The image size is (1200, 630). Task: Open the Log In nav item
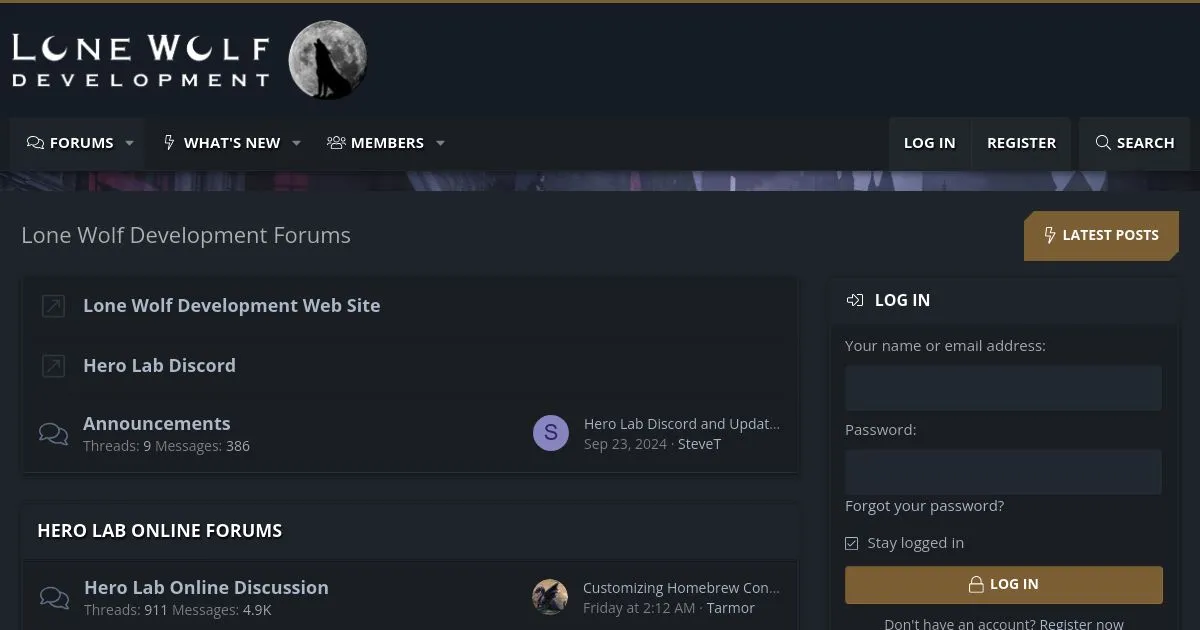(929, 143)
